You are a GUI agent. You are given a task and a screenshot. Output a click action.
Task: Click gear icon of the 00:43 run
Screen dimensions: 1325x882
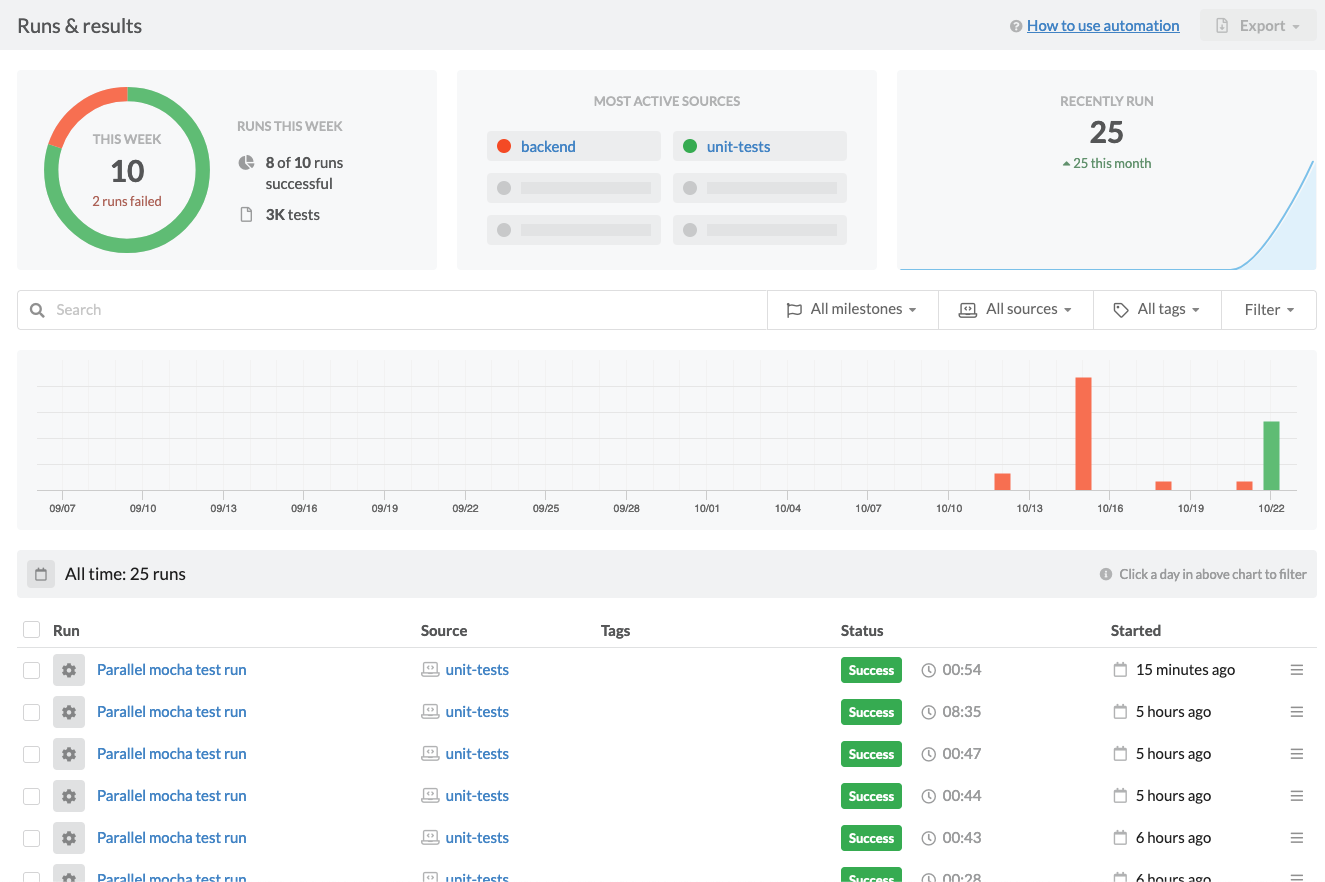[x=69, y=838]
